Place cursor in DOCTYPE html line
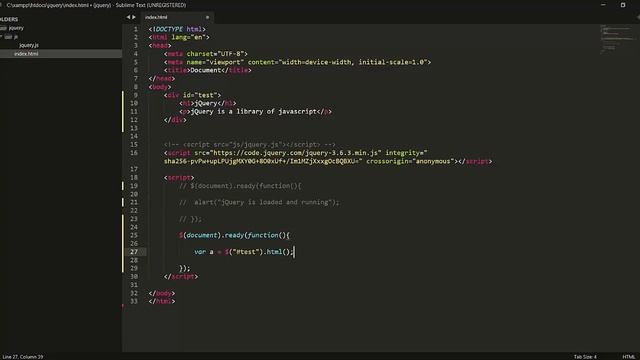This screenshot has height=360, width=640. coord(177,29)
